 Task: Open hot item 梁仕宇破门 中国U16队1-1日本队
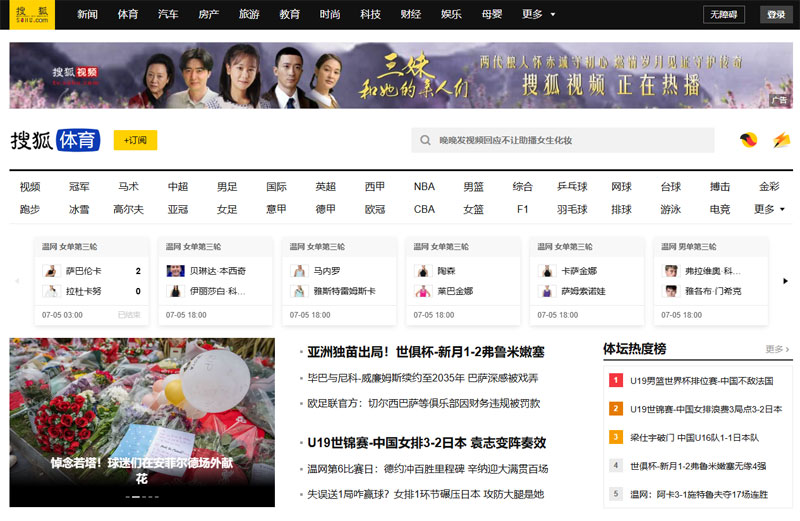(x=694, y=438)
